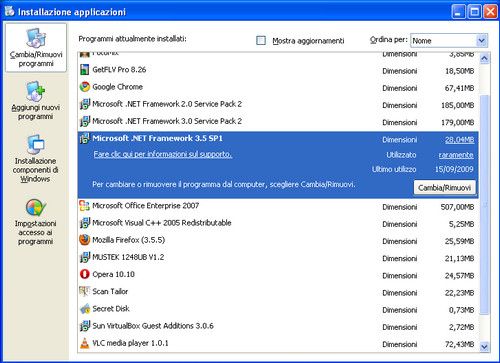
Task: Select Microsoft .NET Framework 3.0 Service Pack 2
Action: click(x=278, y=122)
